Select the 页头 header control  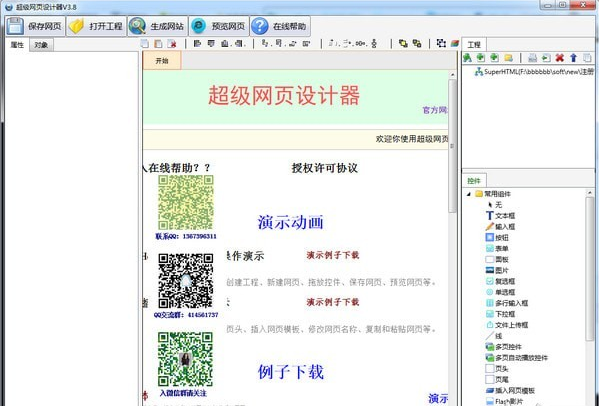pyautogui.click(x=497, y=369)
